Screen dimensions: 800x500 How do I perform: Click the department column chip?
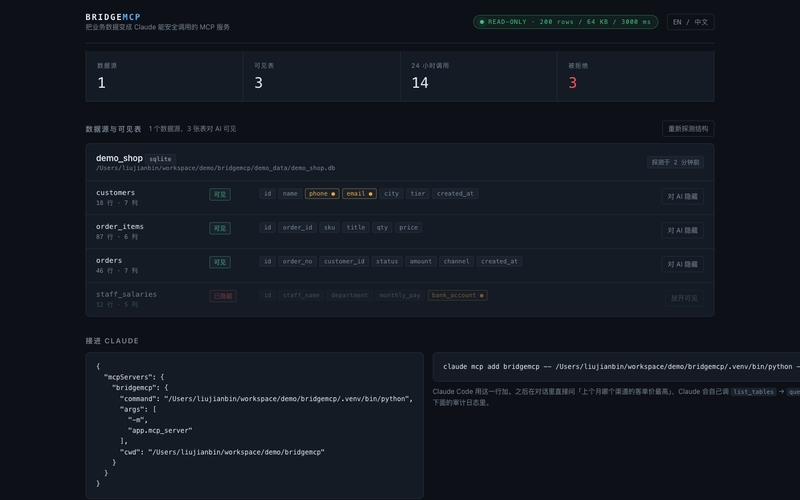(349, 295)
